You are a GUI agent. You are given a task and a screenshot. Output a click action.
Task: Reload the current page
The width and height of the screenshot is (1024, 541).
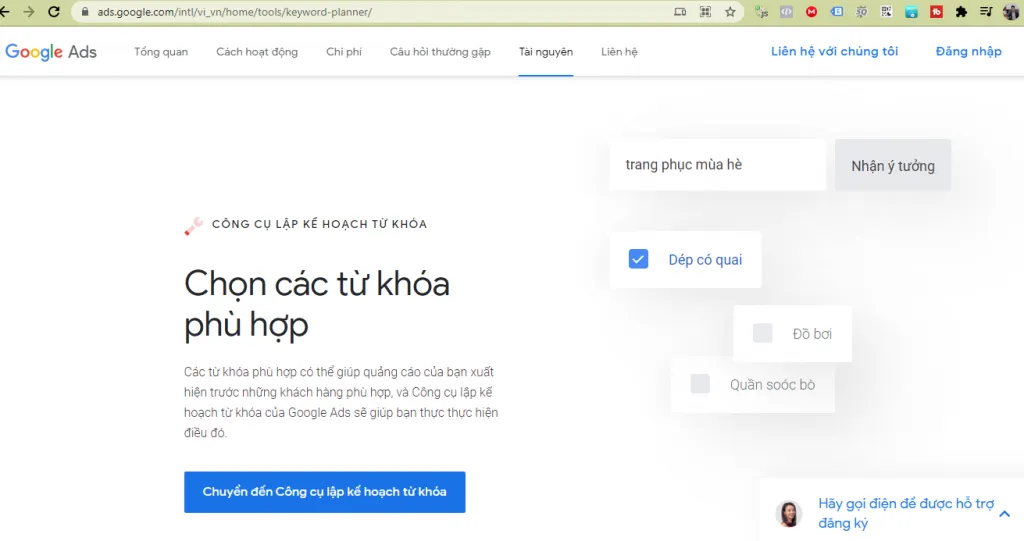pyautogui.click(x=54, y=12)
